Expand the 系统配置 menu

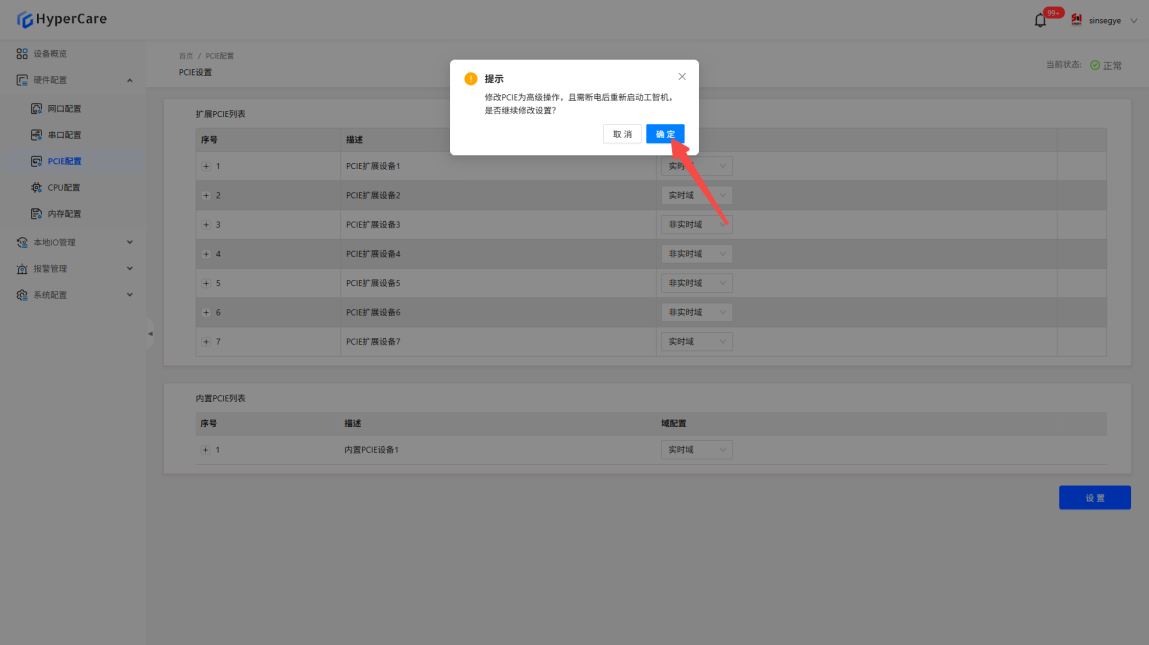click(73, 295)
